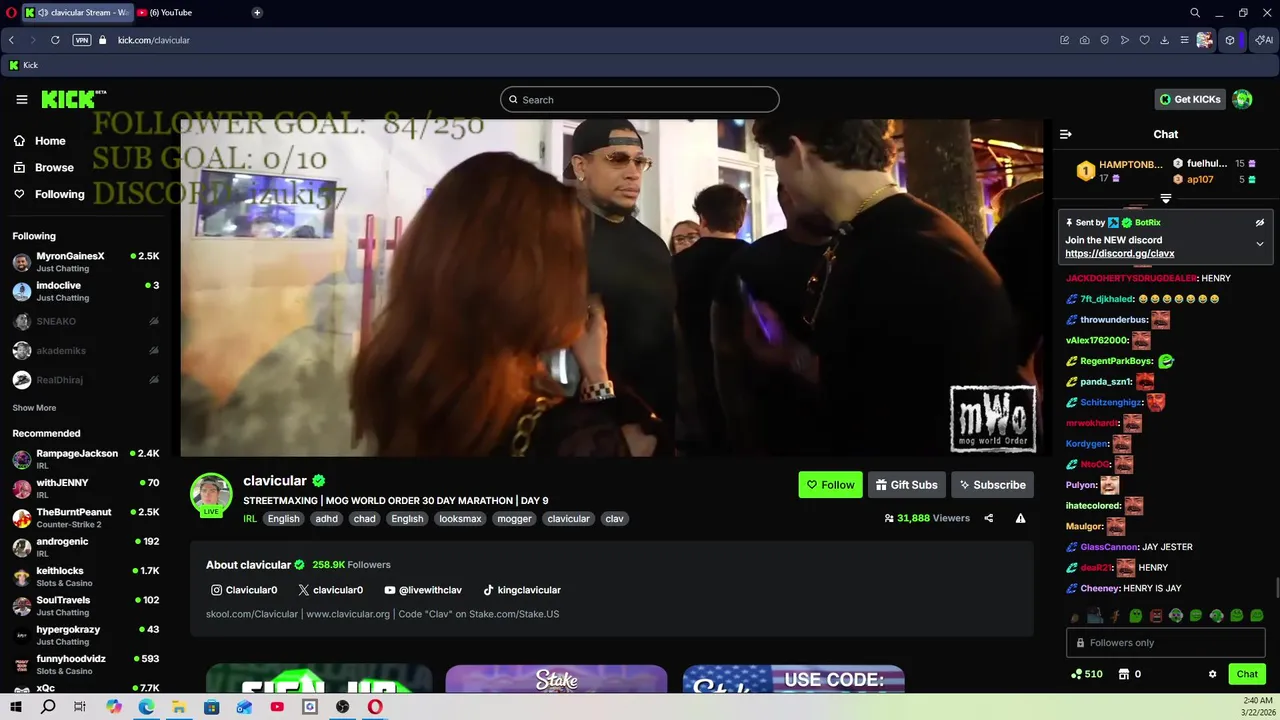Open a new browser tab
The image size is (1280, 720).
click(x=257, y=13)
